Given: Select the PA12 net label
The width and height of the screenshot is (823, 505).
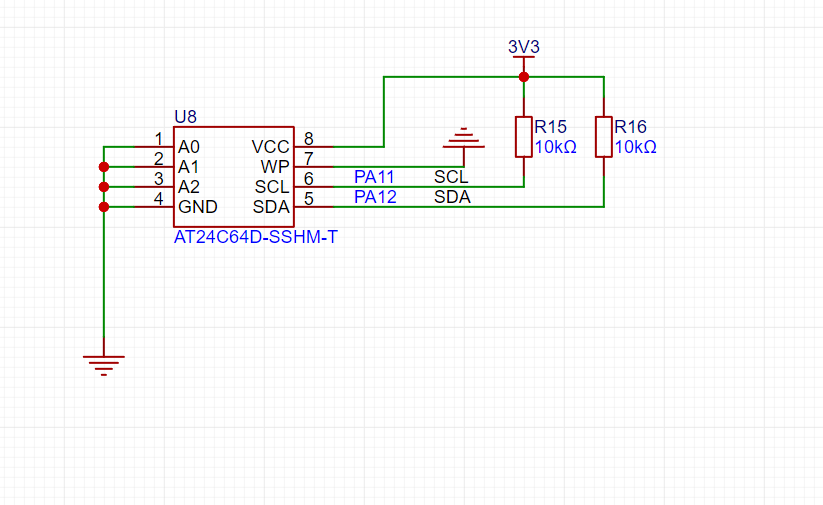Looking at the screenshot, I should coord(375,197).
